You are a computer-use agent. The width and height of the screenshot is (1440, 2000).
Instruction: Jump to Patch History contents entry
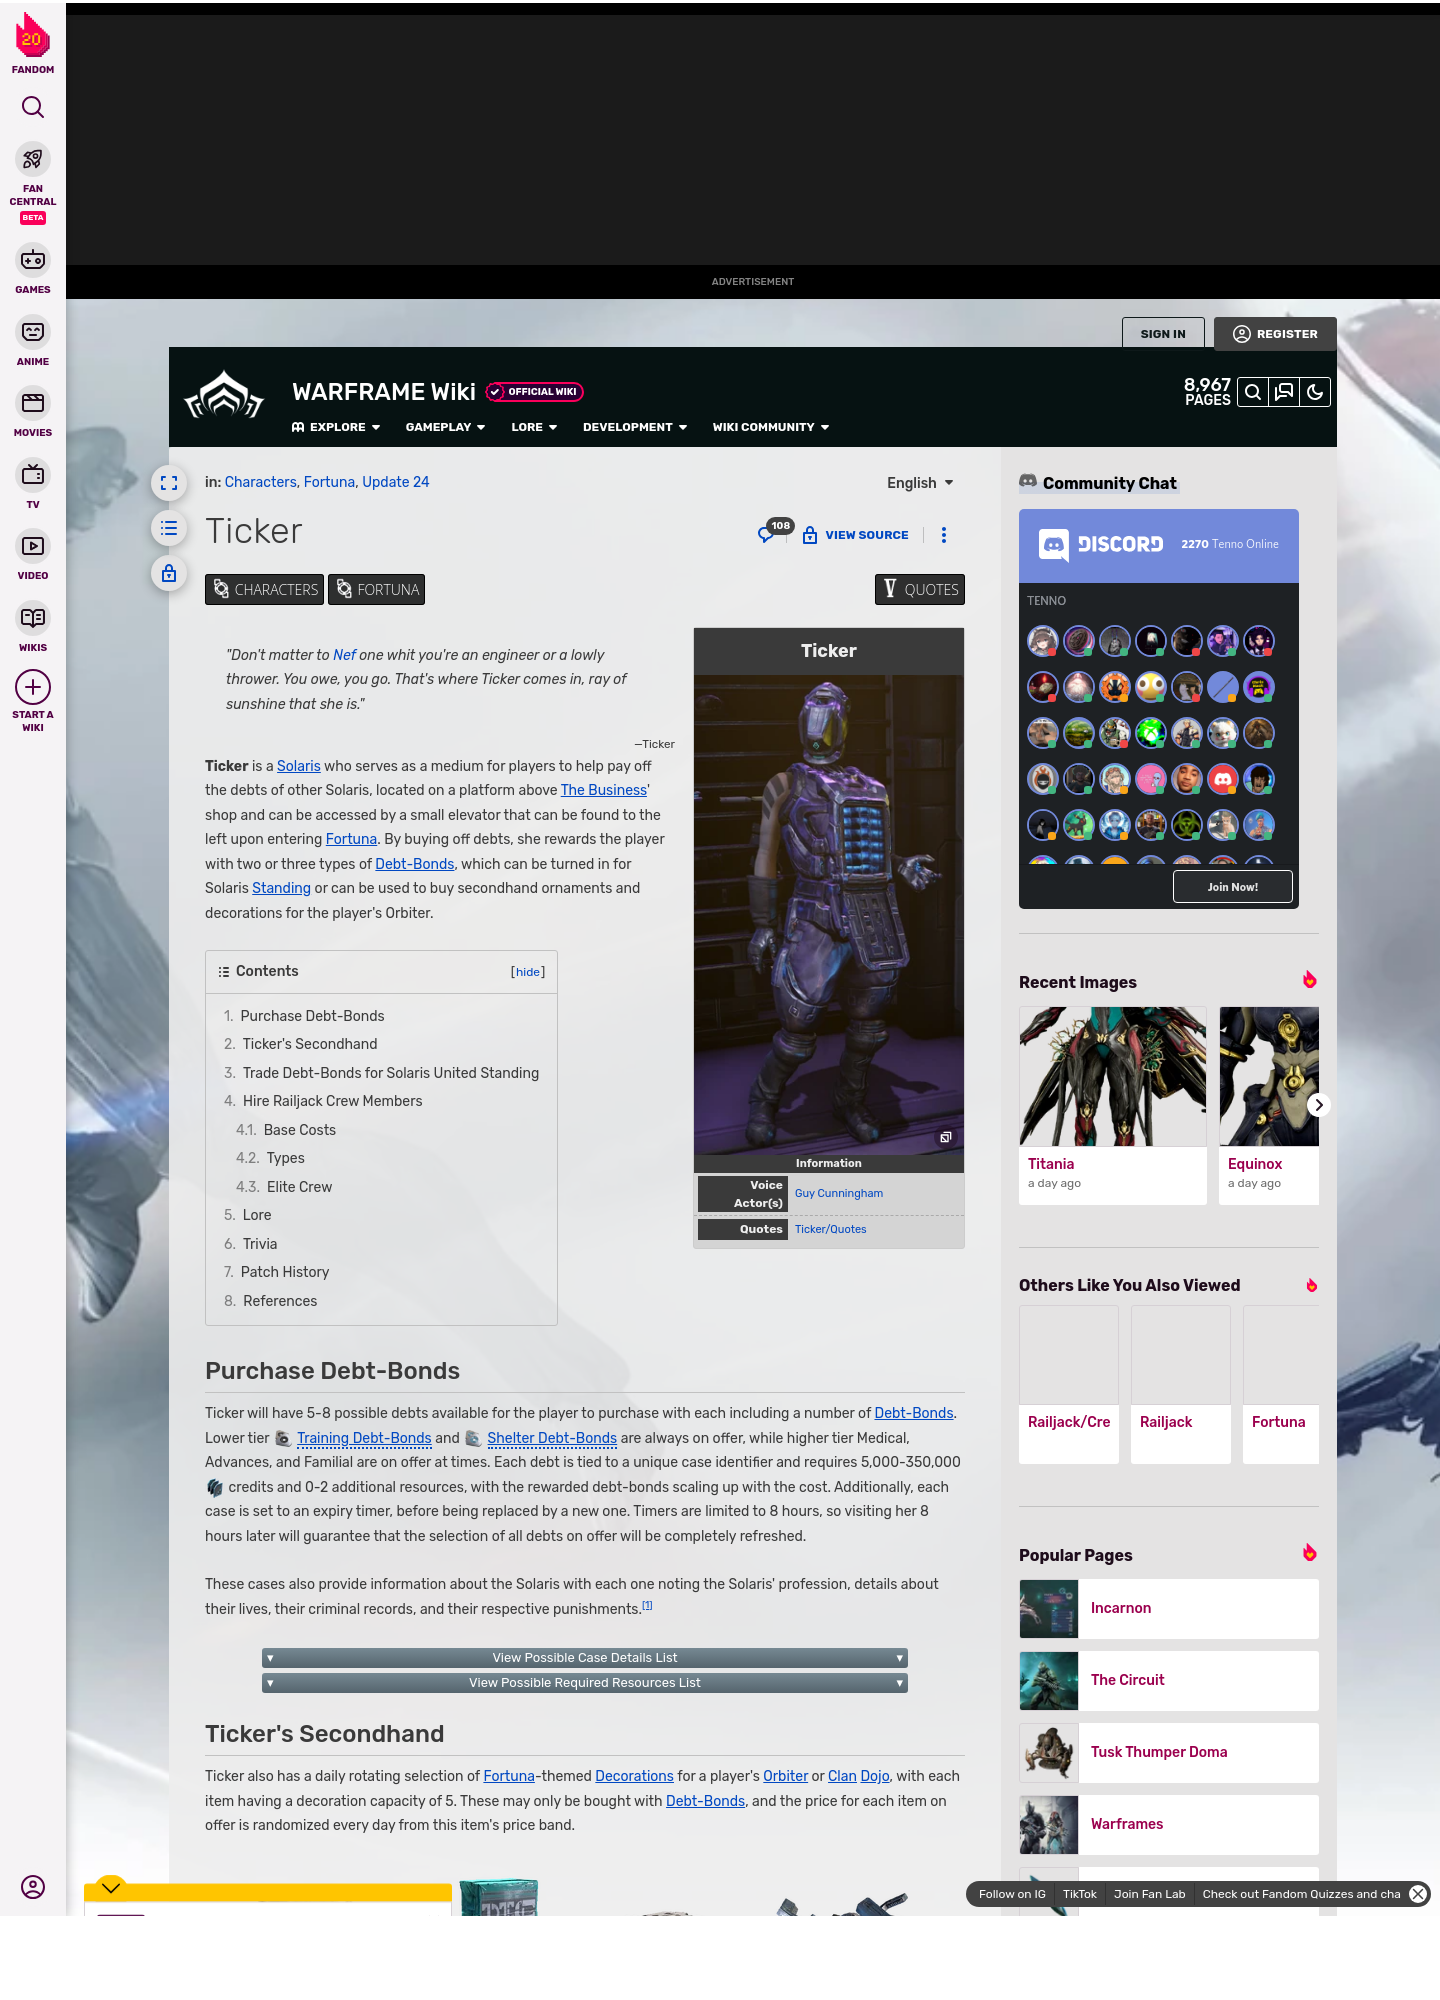(x=285, y=1272)
